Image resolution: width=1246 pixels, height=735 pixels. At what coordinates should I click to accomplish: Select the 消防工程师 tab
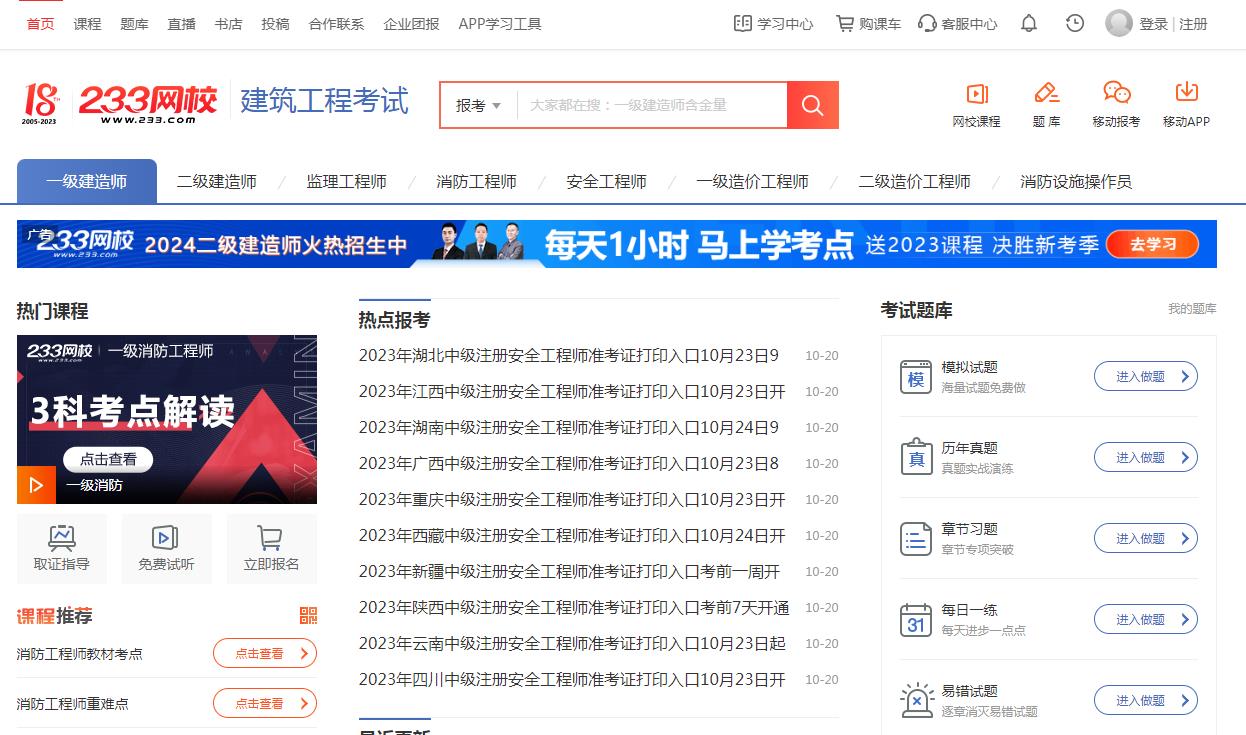tap(477, 181)
